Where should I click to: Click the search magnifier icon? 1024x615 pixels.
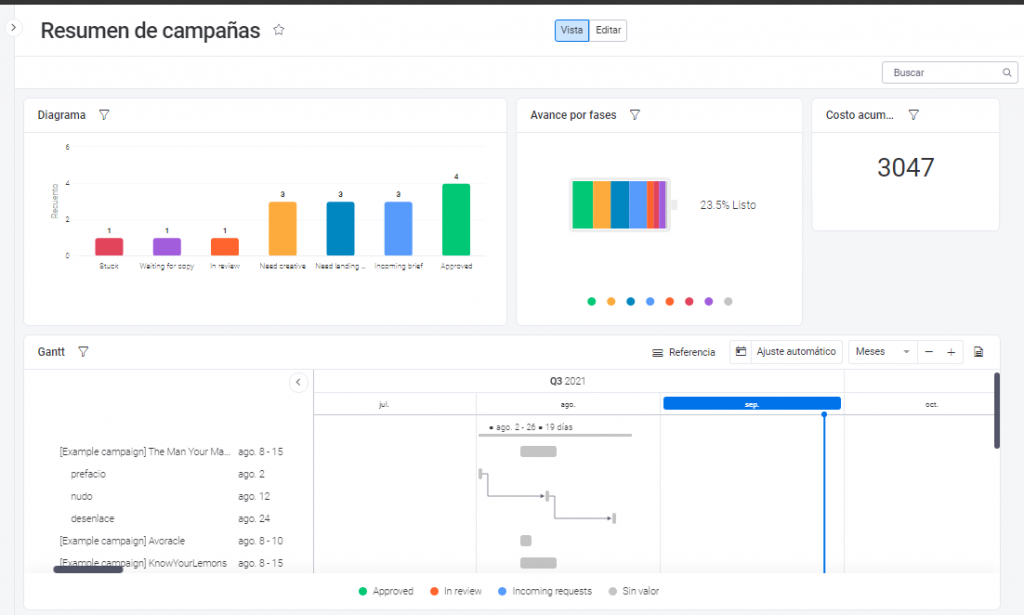pos(1007,73)
